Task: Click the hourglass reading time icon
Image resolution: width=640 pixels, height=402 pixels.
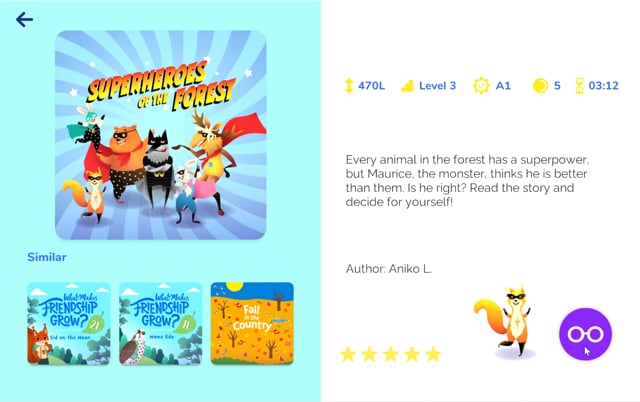Action: (579, 86)
